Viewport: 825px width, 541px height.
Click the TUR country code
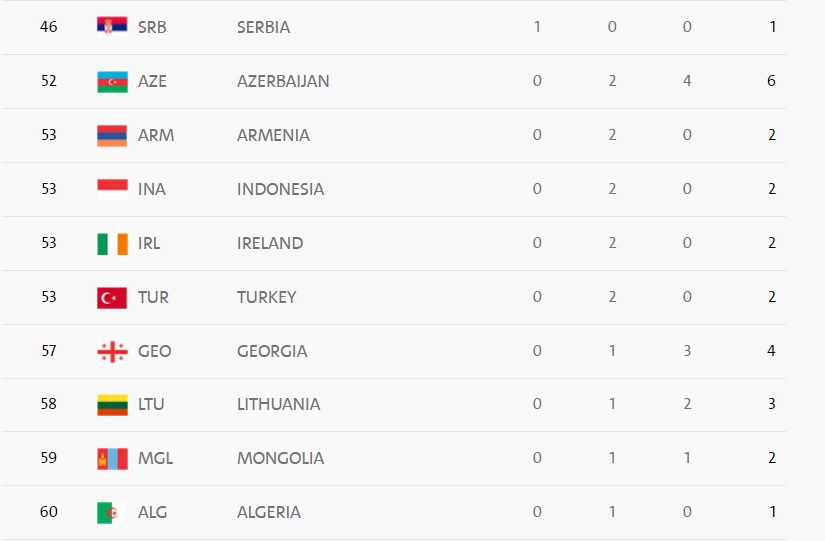tap(153, 297)
